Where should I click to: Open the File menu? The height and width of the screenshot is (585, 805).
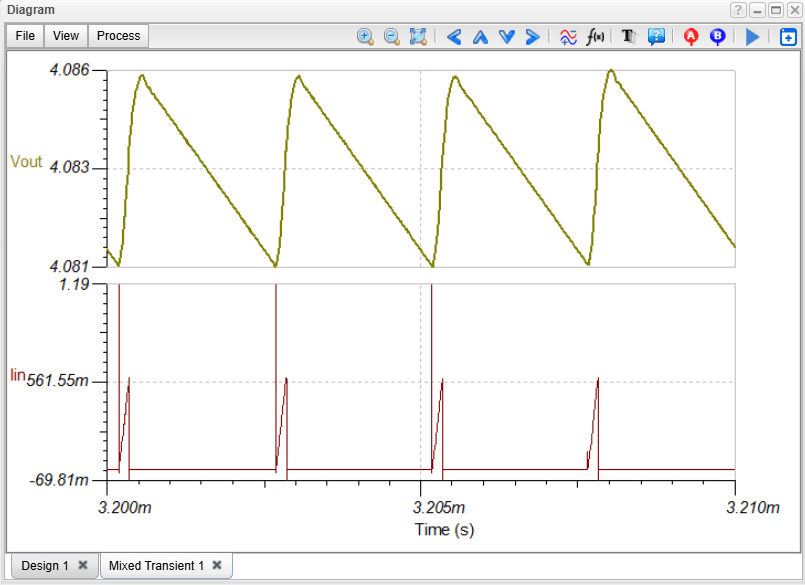pyautogui.click(x=25, y=36)
